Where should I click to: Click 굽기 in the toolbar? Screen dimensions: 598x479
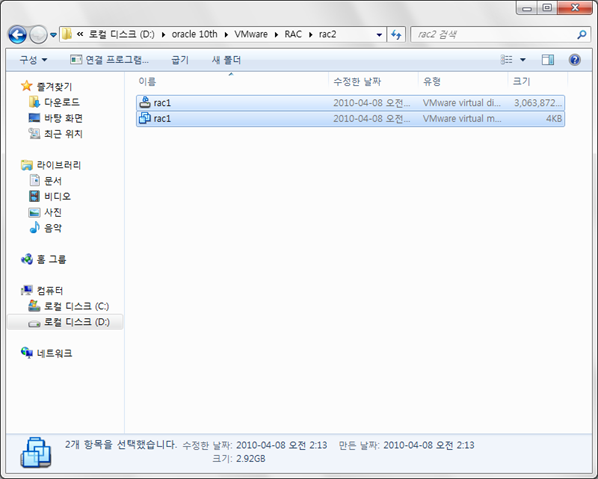(x=180, y=60)
